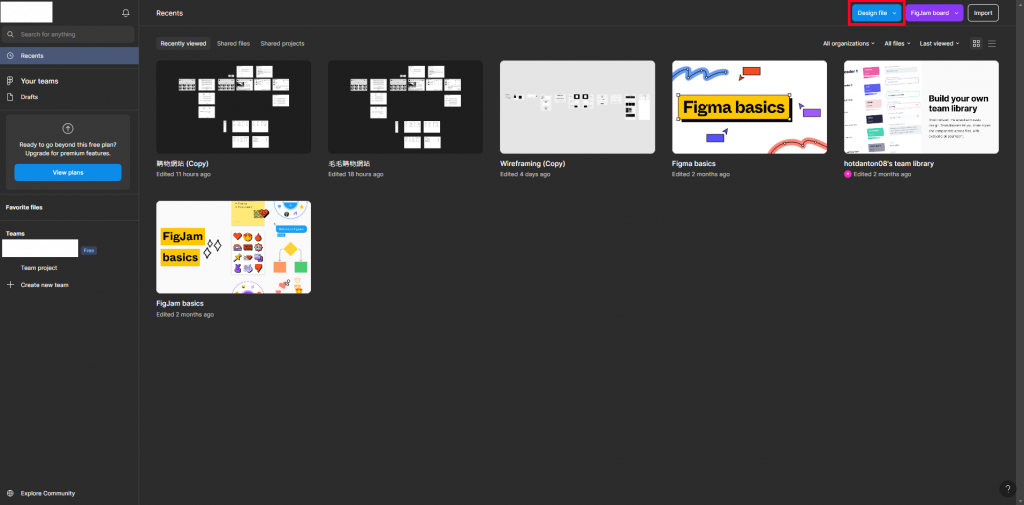Click the Your teams icon
Viewport: 1024px width, 505px height.
[10, 81]
